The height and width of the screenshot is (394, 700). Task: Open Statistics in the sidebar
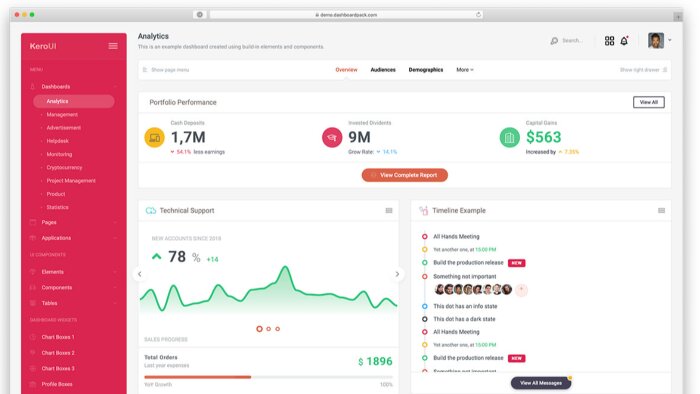click(58, 207)
